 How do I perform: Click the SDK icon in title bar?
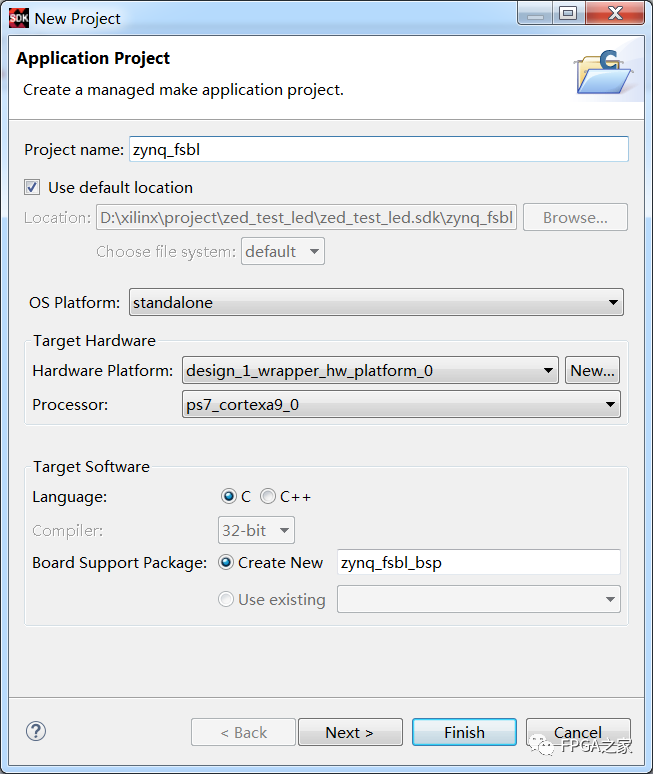(19, 17)
